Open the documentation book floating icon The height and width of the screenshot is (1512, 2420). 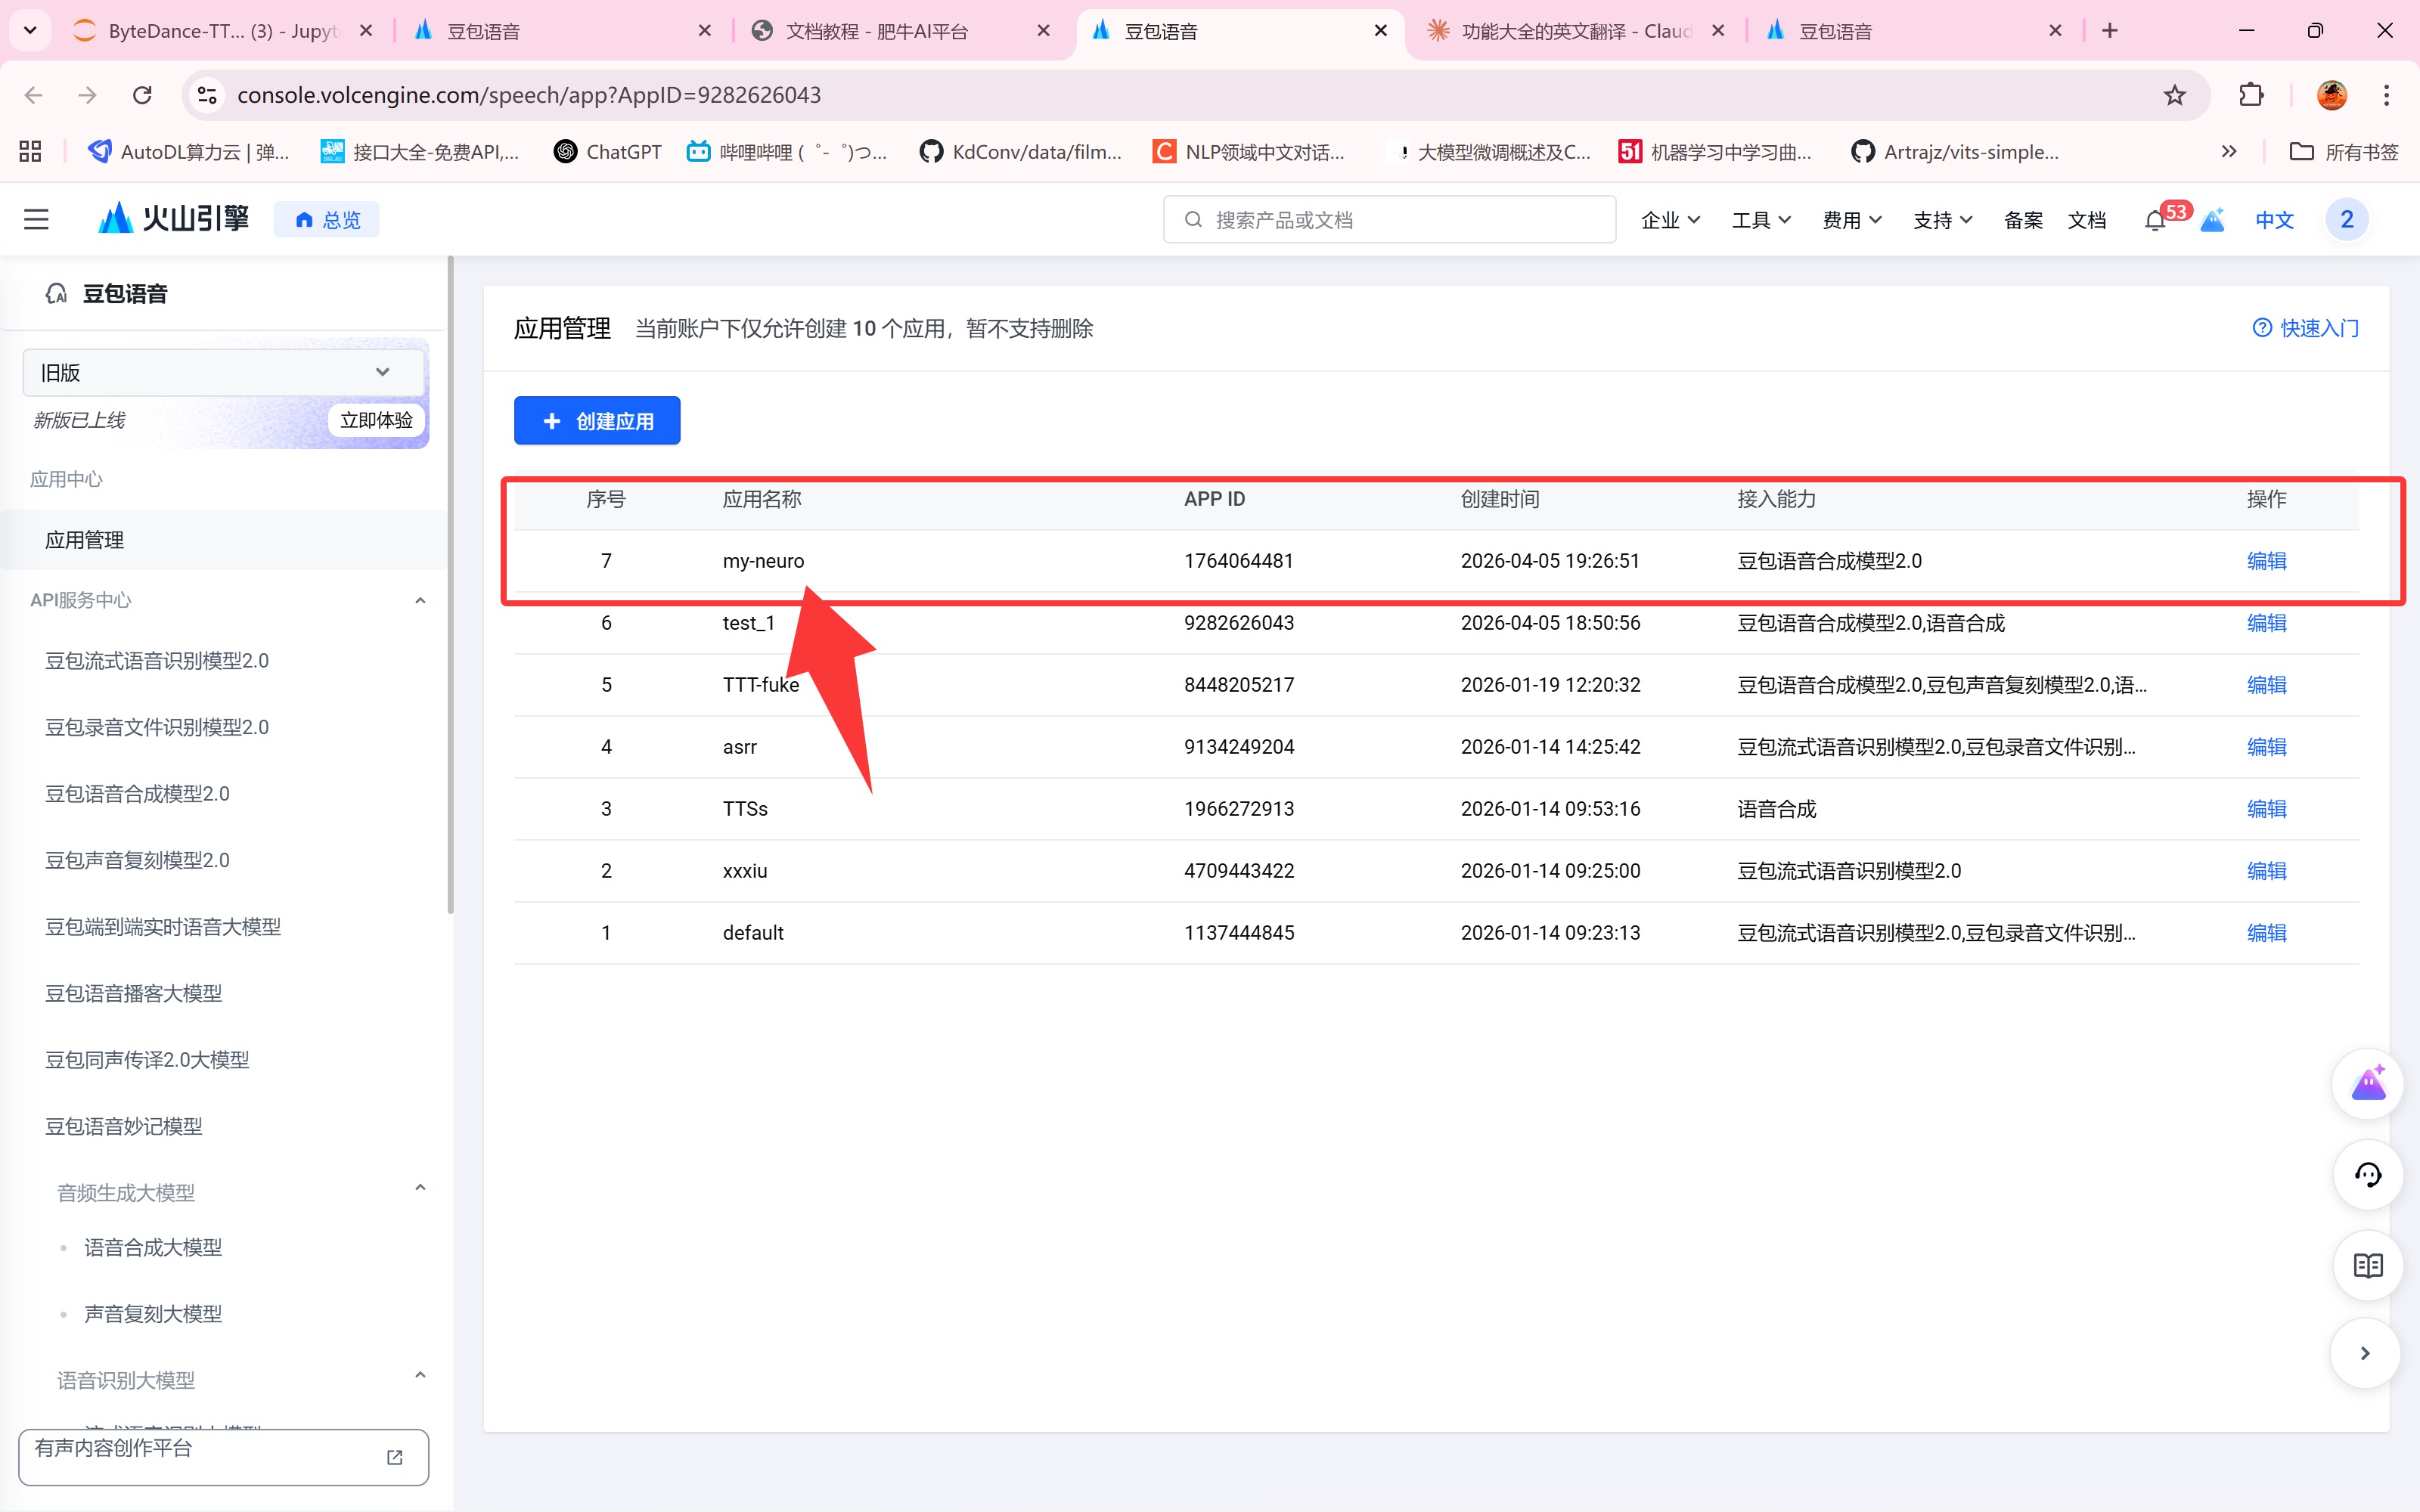tap(2367, 1265)
